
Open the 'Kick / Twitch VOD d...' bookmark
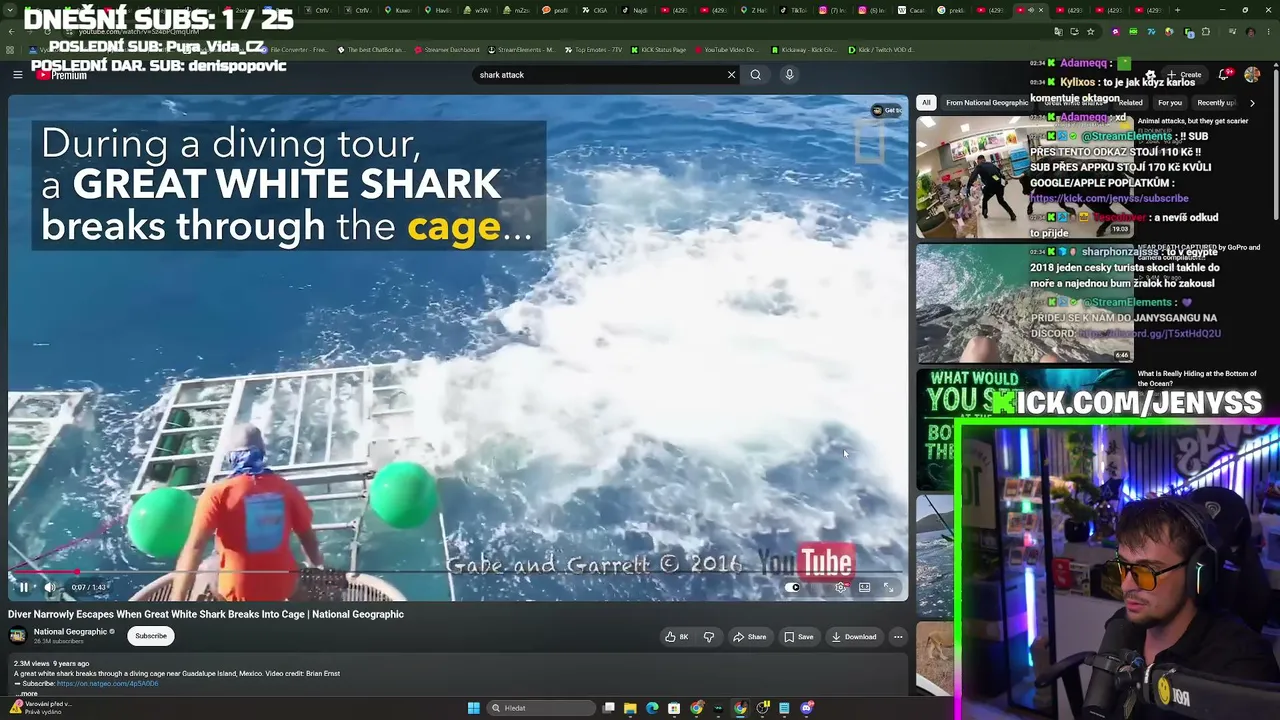point(880,49)
